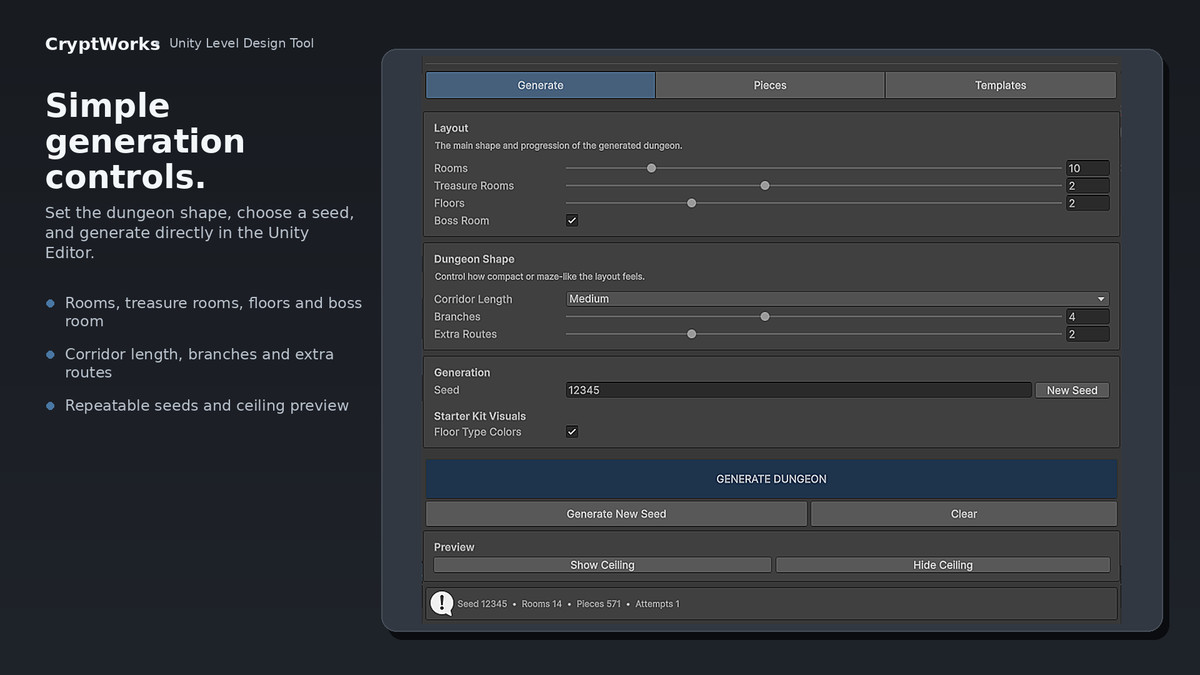The height and width of the screenshot is (675, 1200).
Task: Click the 'Generation' section heading
Action: [462, 372]
